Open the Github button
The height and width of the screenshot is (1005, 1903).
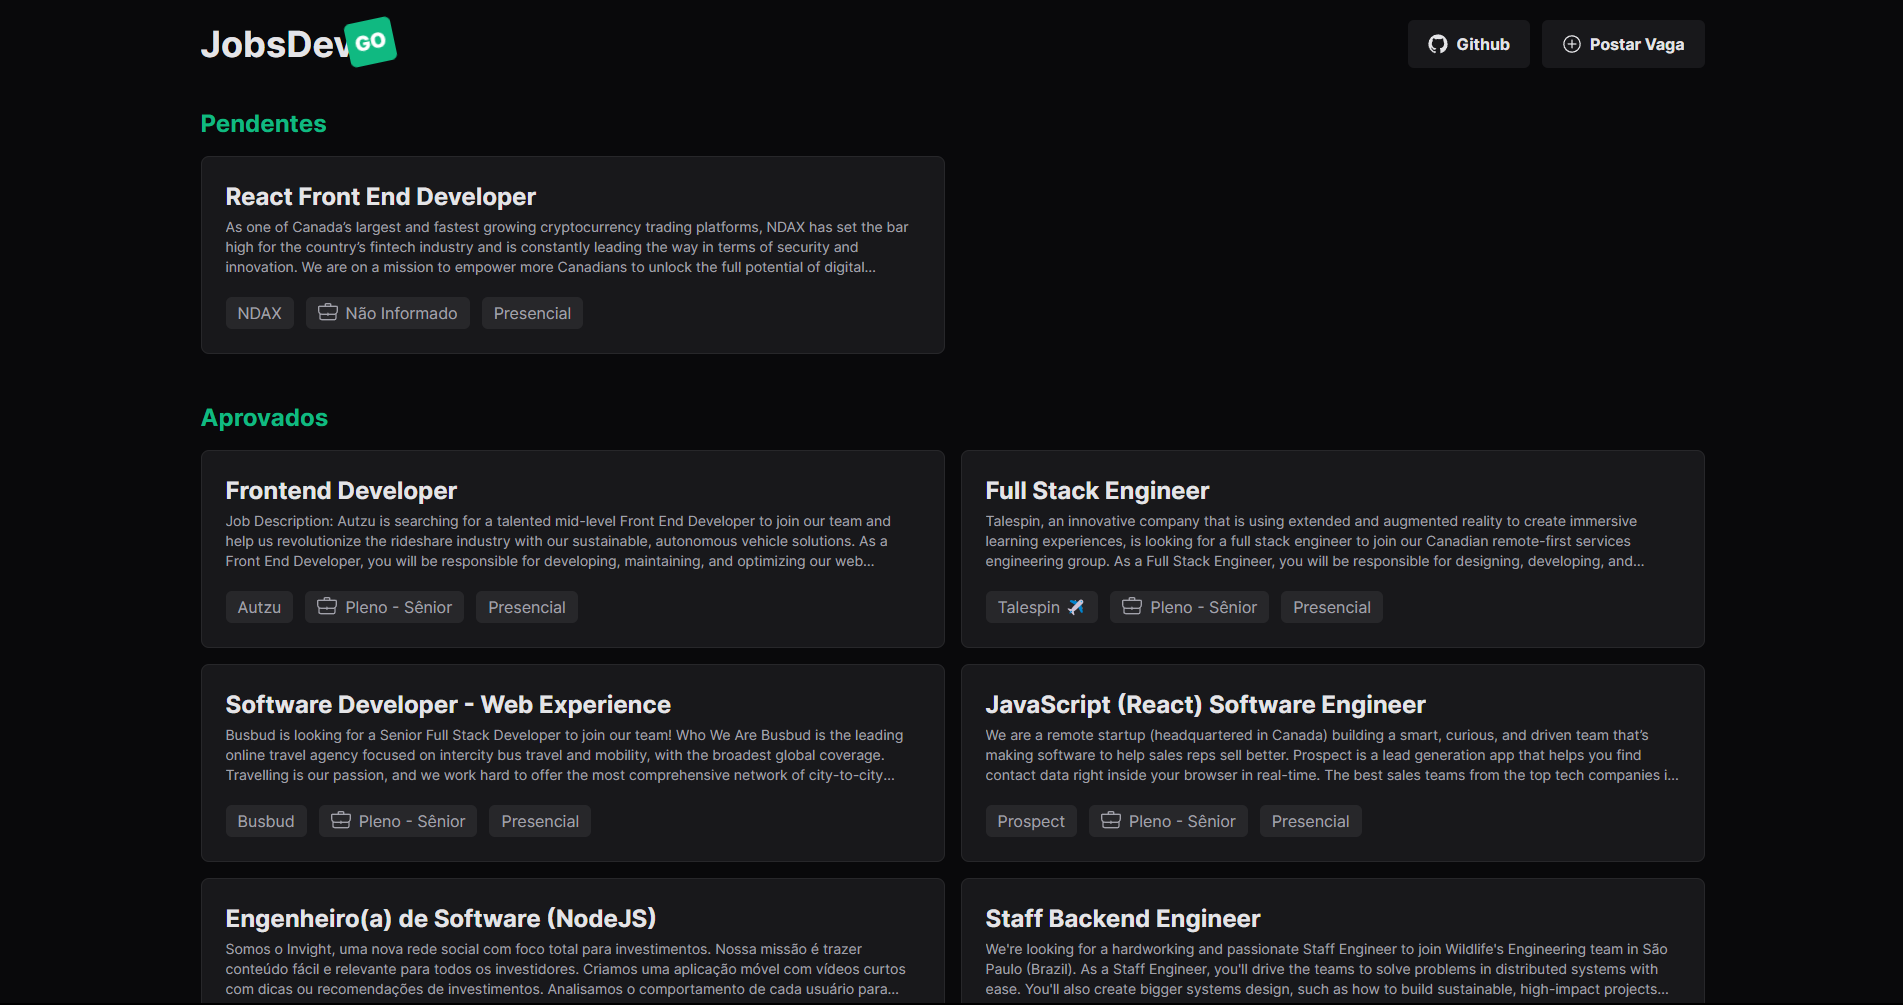(x=1469, y=44)
